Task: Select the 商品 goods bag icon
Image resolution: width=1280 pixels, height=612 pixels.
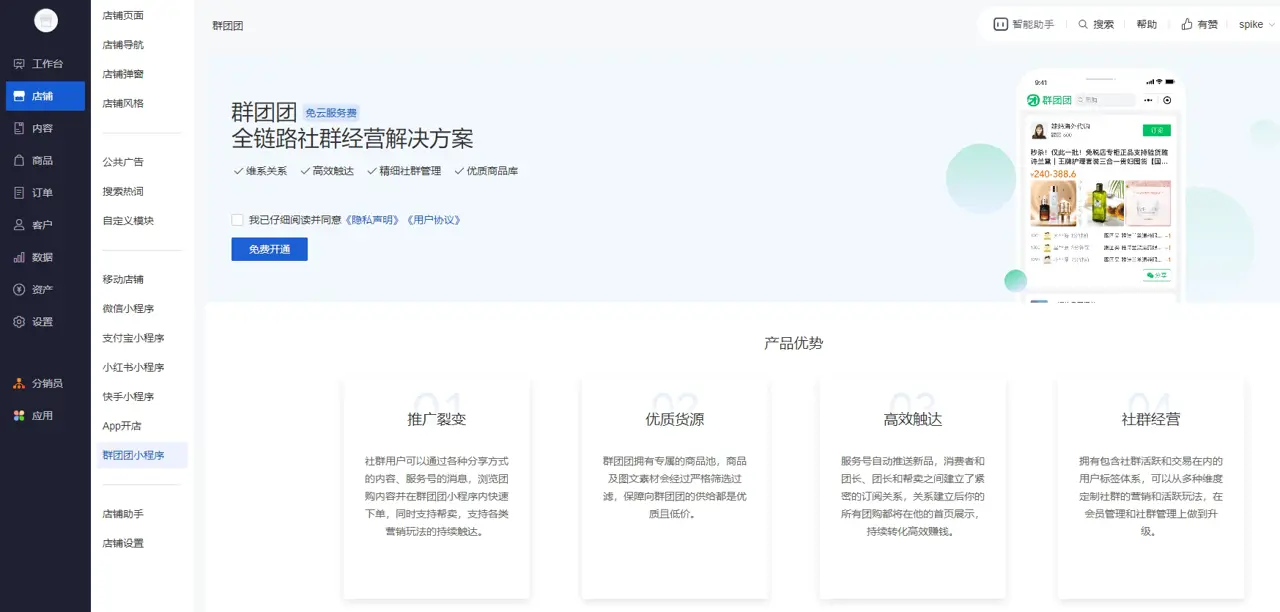Action: click(x=19, y=160)
